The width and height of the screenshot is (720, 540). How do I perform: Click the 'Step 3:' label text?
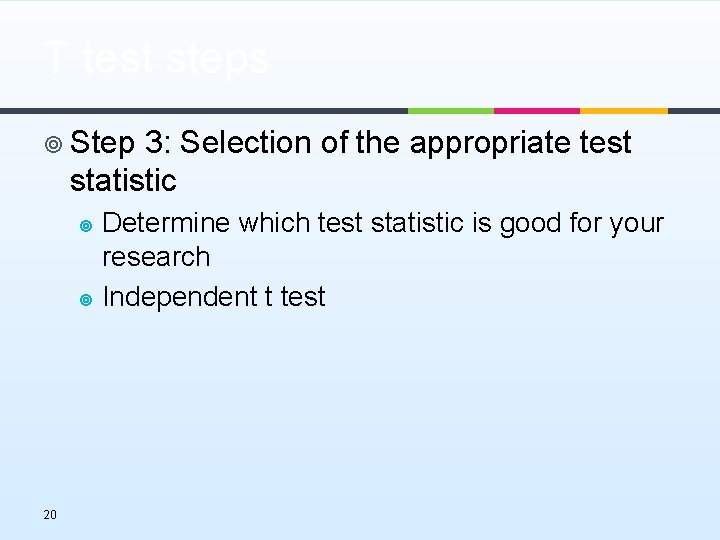pos(121,143)
